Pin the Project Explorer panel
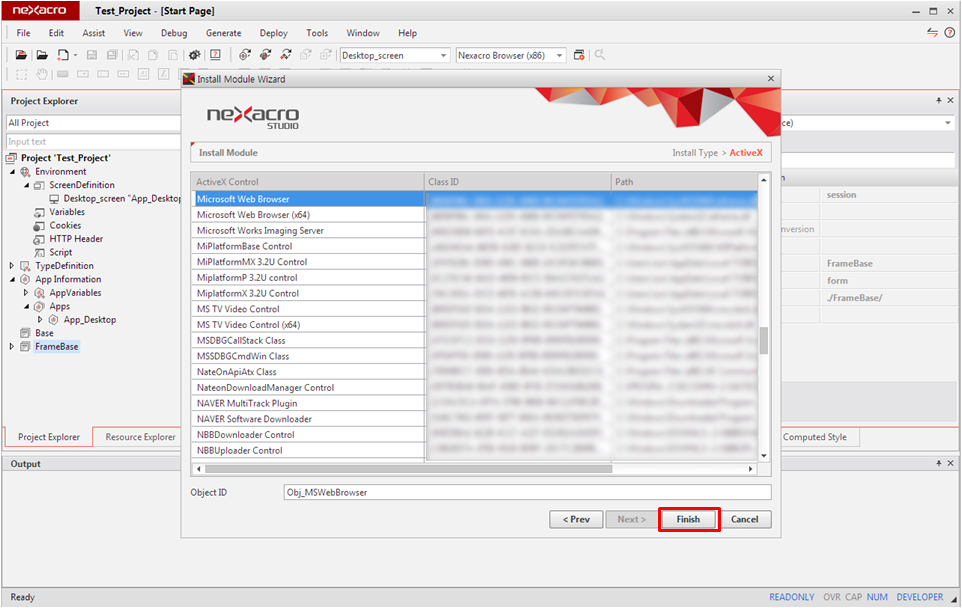 pos(938,101)
